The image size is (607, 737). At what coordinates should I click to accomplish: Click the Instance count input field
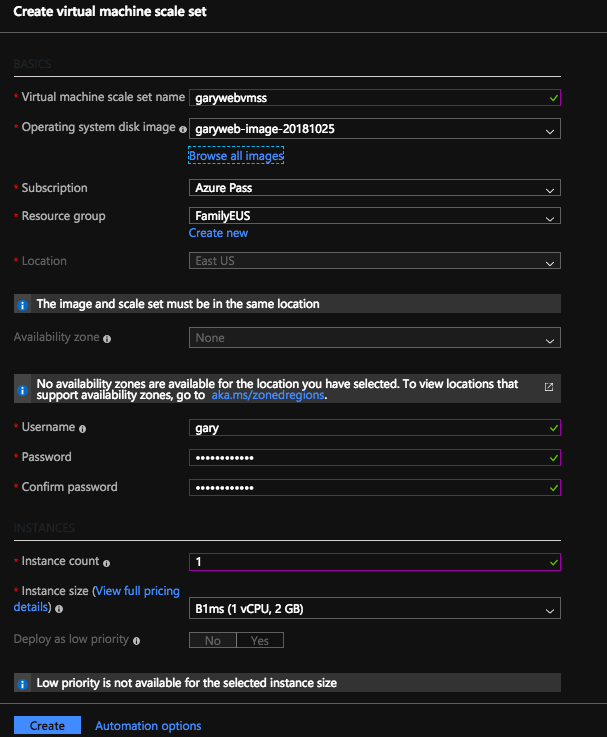pos(368,562)
